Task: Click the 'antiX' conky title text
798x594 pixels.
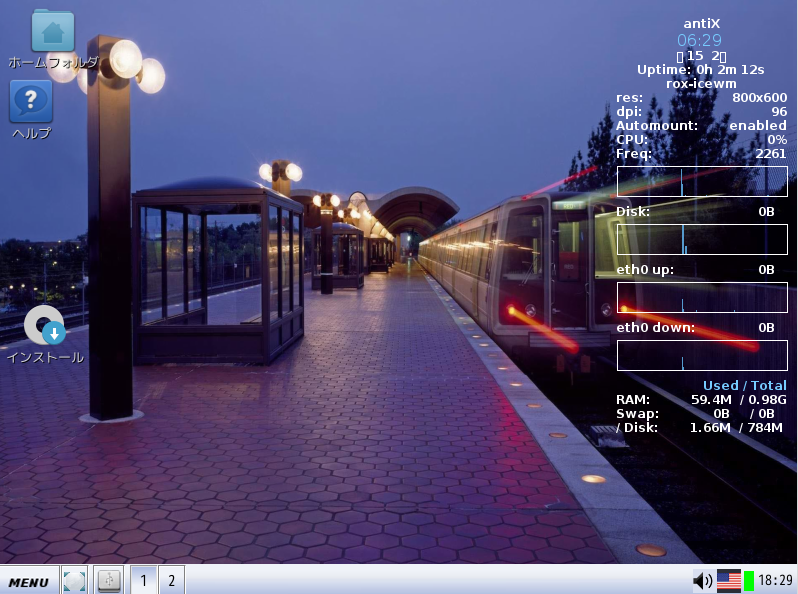Action: (x=701, y=23)
